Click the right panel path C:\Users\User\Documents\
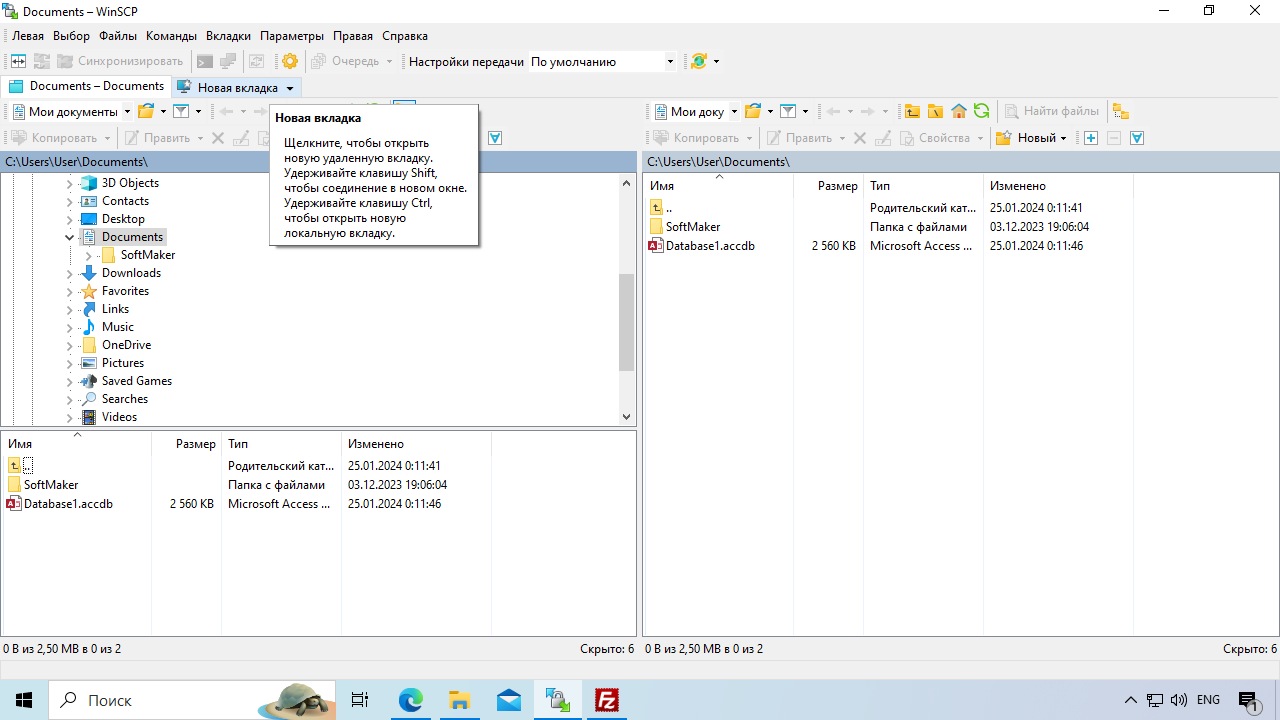1280x720 pixels. point(718,162)
